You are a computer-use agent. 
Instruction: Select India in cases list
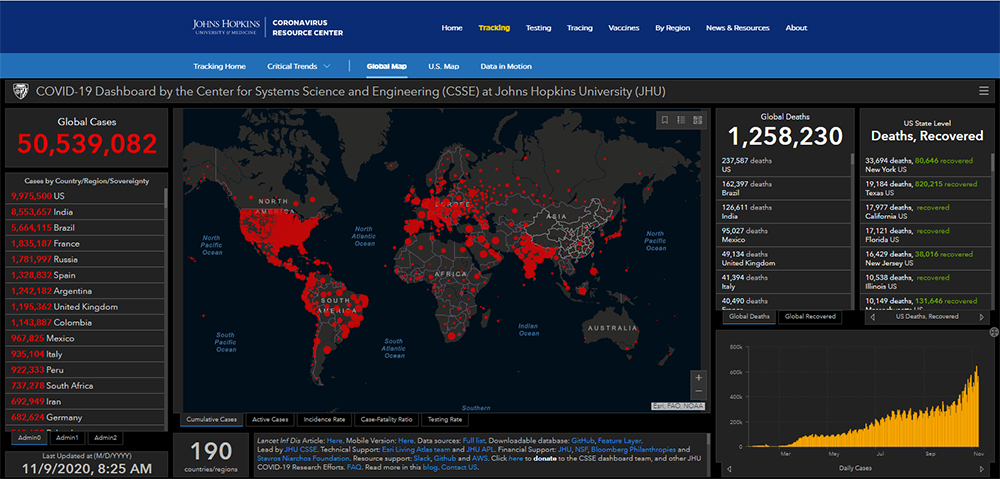pyautogui.click(x=86, y=212)
